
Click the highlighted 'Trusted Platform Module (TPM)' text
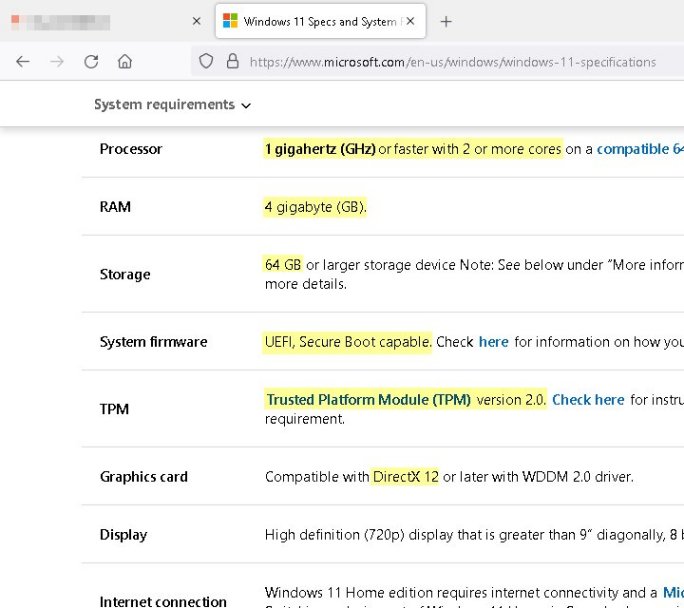[x=368, y=400]
